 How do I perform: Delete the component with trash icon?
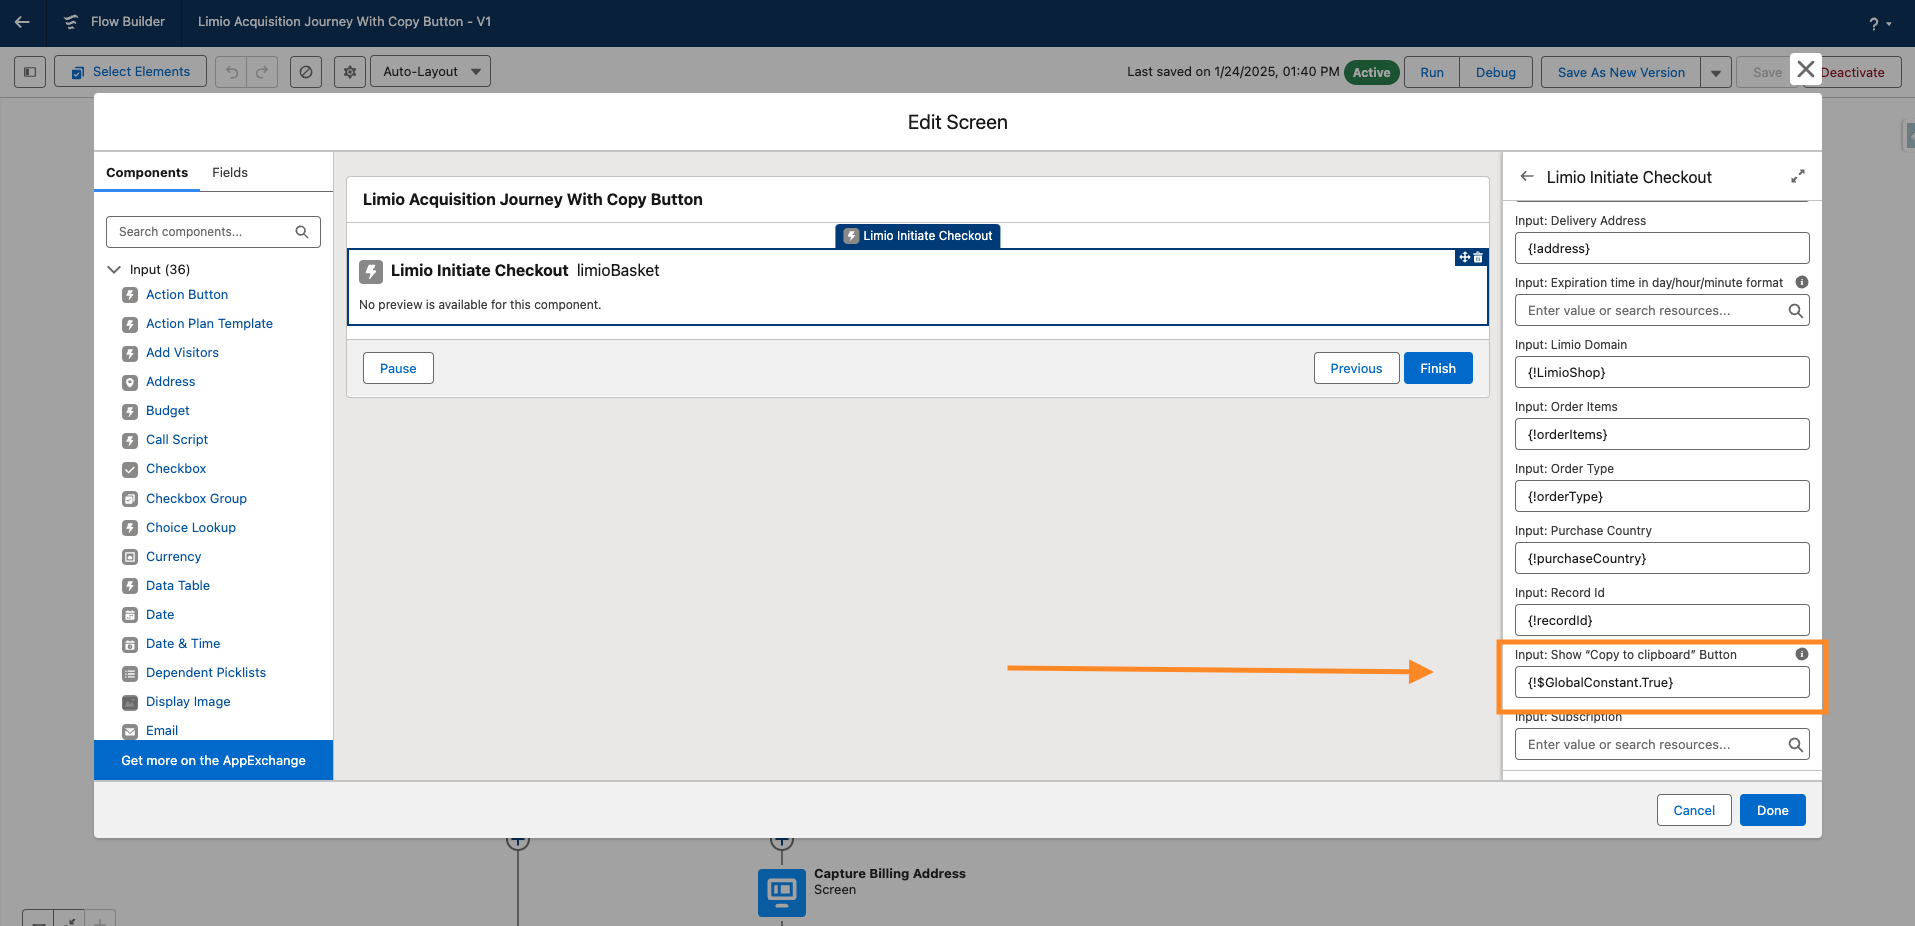1478,258
